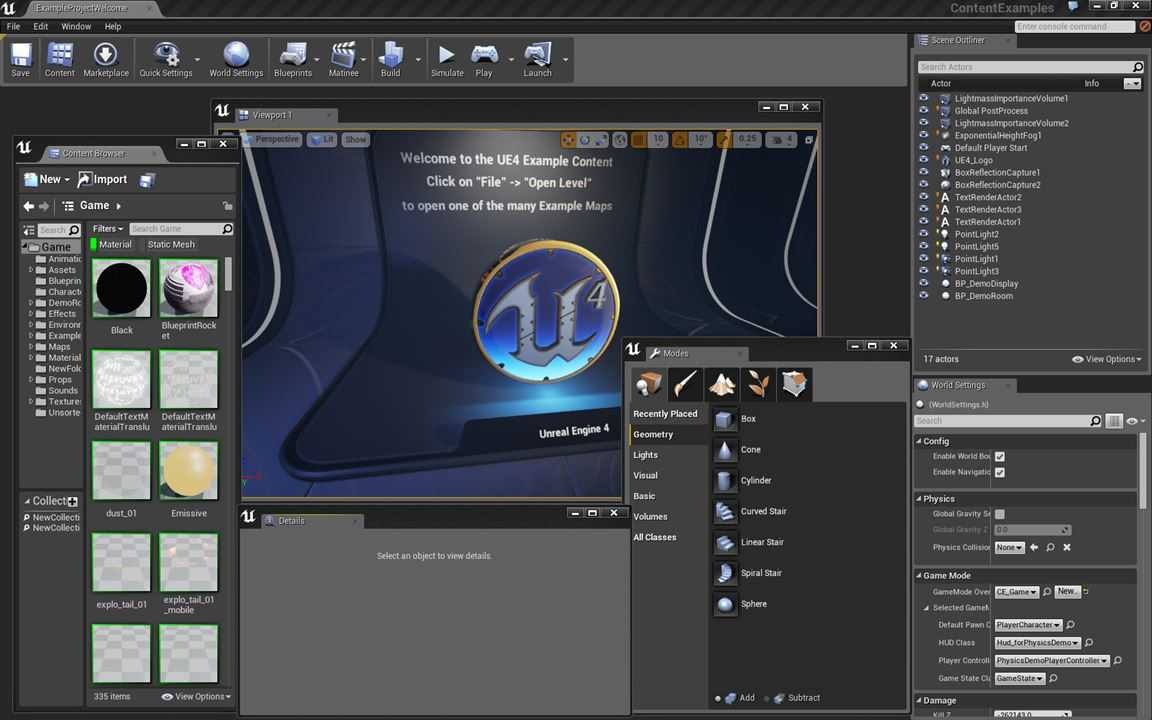
Task: Open the Blueprints toolbar icon
Action: click(x=292, y=60)
